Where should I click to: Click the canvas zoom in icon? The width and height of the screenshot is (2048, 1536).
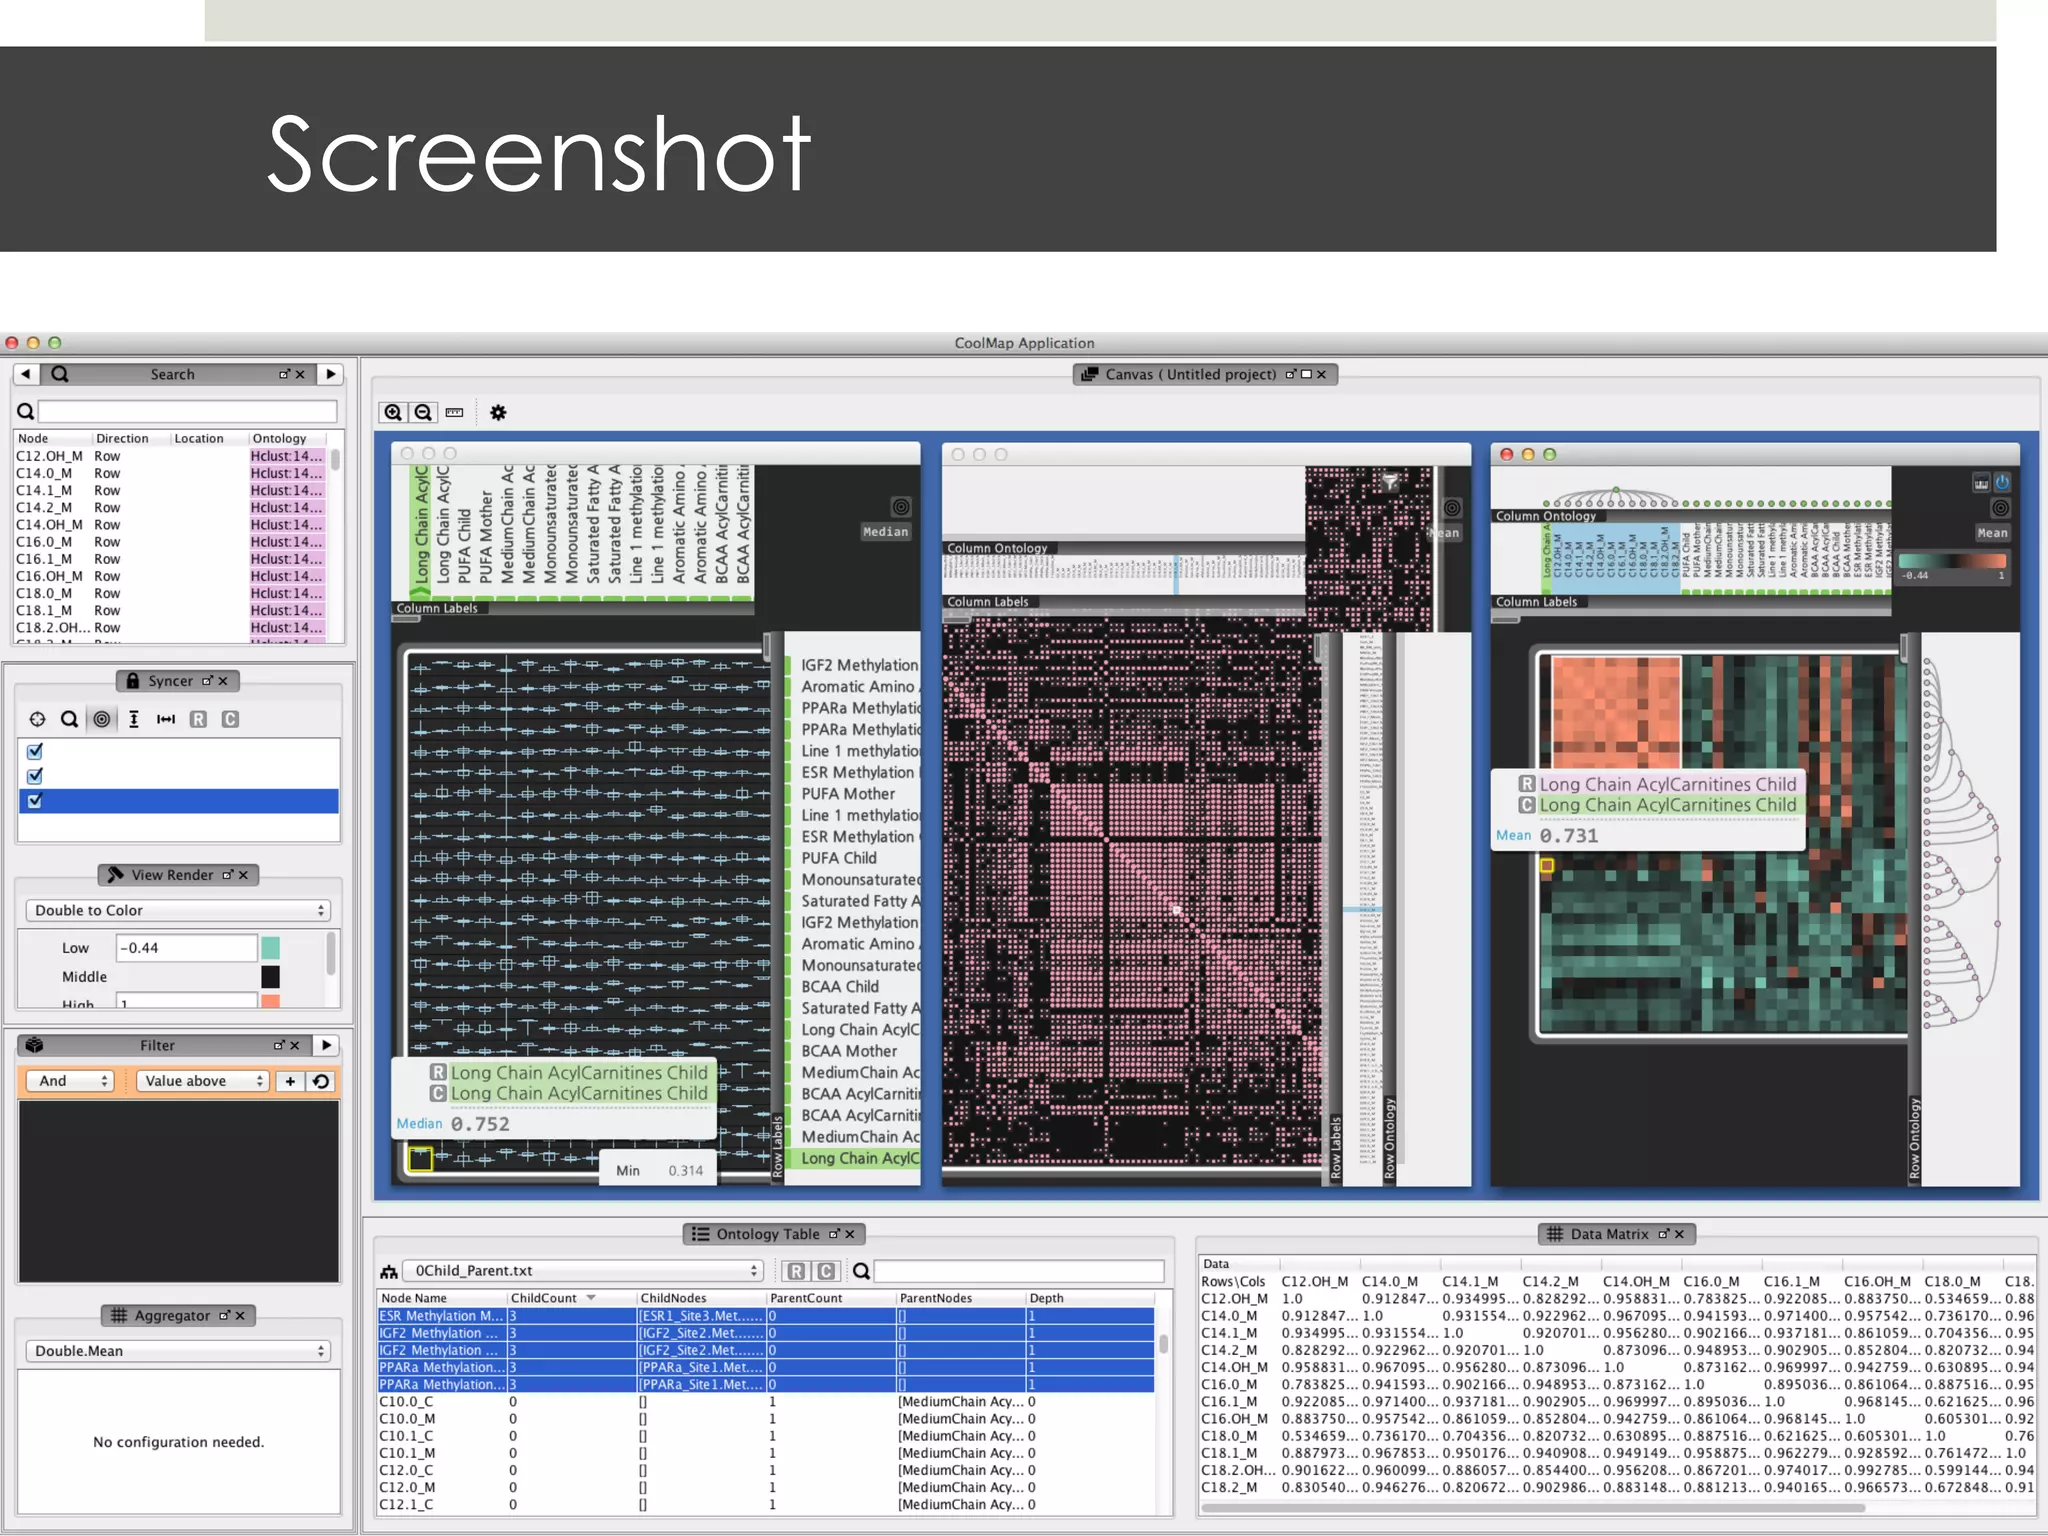[x=393, y=412]
